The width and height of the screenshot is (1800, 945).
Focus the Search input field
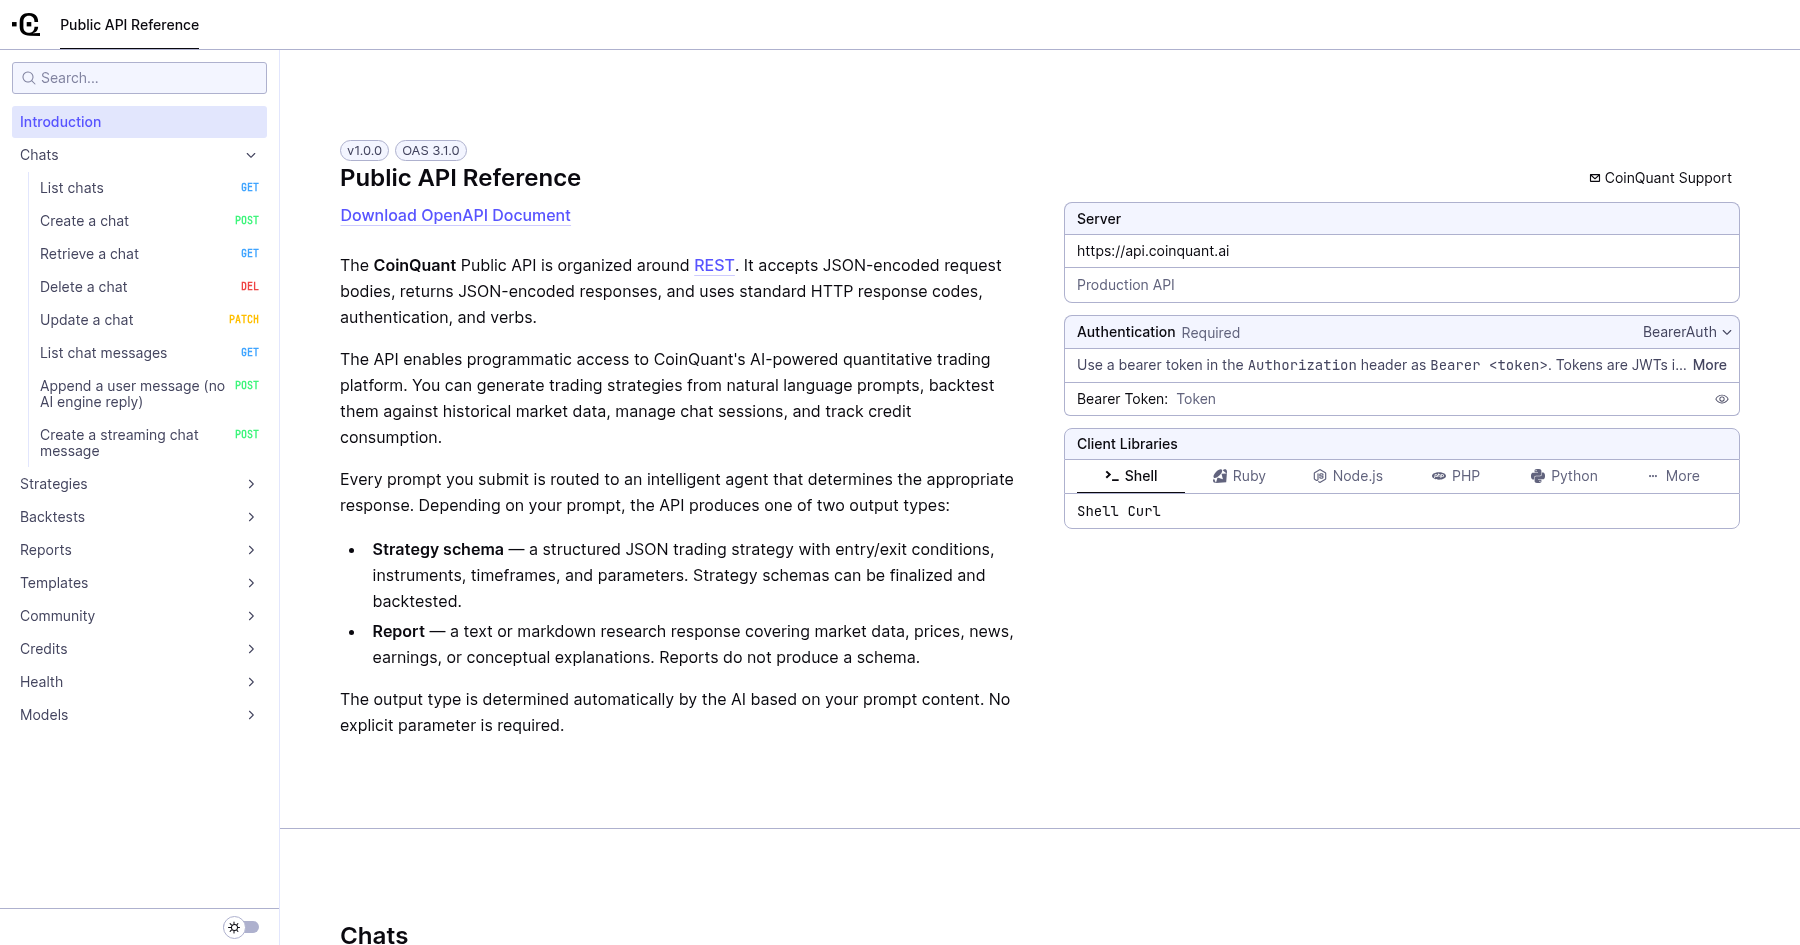(x=139, y=78)
